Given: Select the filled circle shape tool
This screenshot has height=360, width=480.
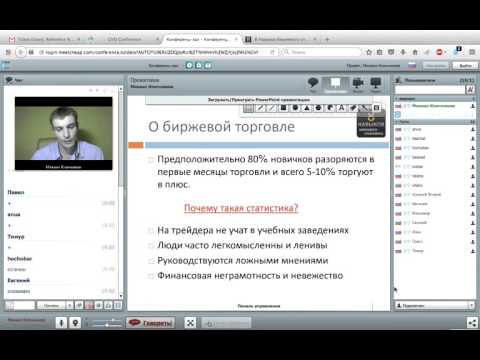Looking at the screenshot, I should [x=295, y=108].
